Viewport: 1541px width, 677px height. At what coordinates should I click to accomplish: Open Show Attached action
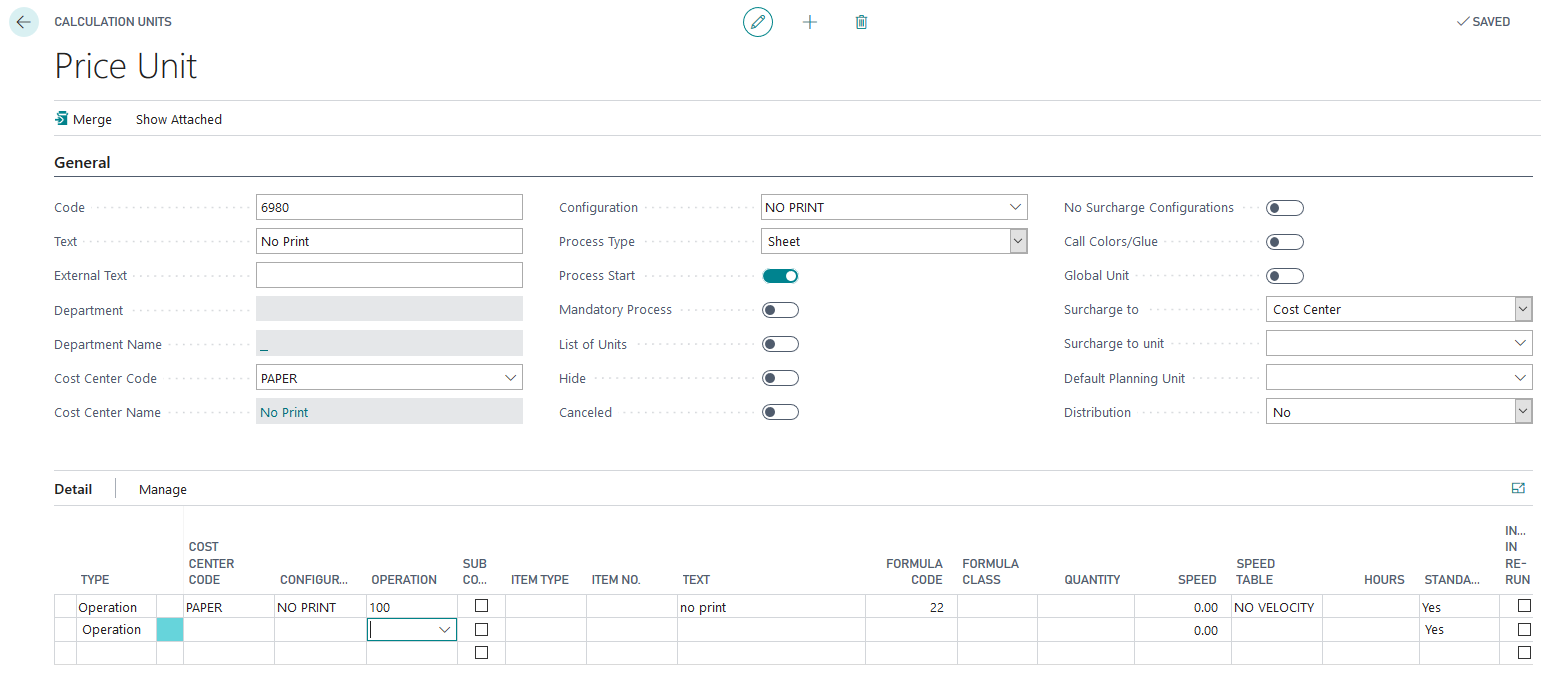point(179,119)
